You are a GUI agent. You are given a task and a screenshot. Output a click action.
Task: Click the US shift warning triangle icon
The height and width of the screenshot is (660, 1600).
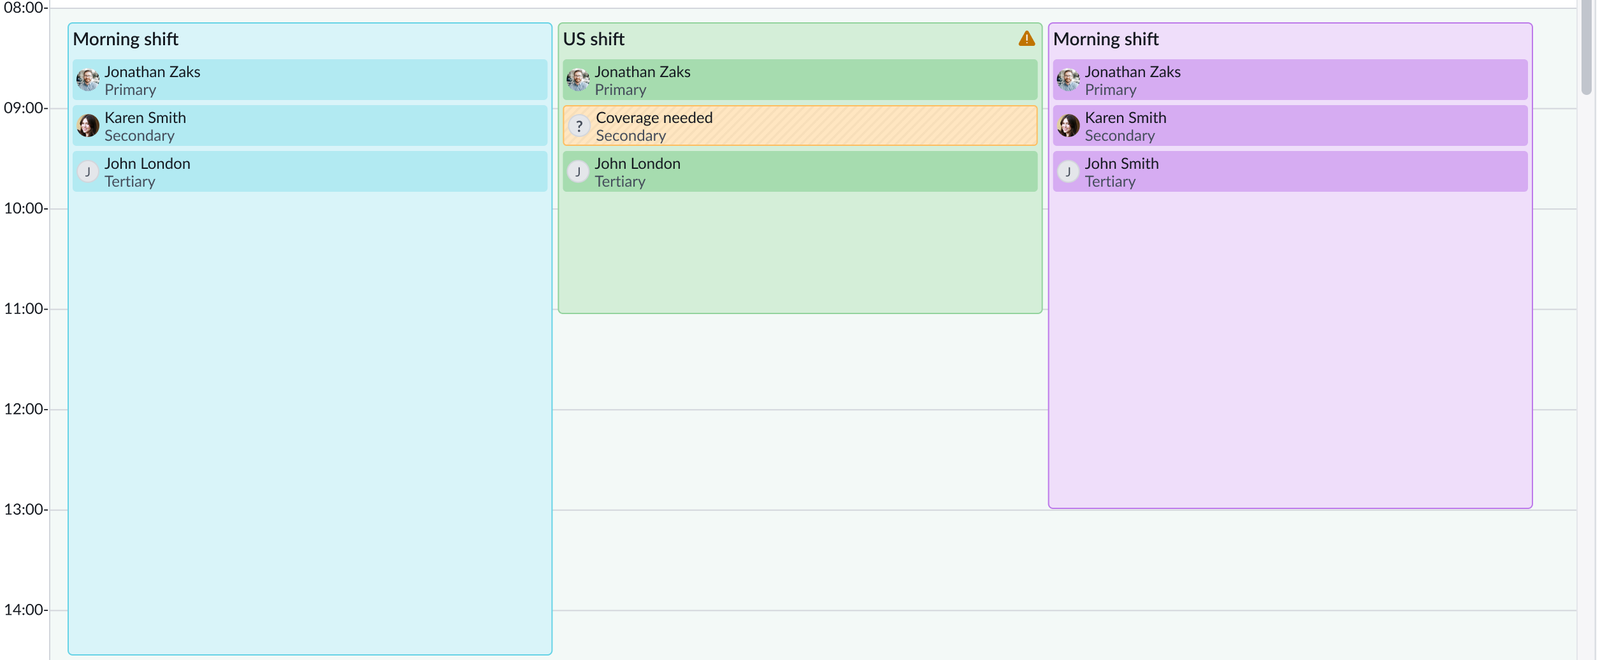click(x=1026, y=39)
